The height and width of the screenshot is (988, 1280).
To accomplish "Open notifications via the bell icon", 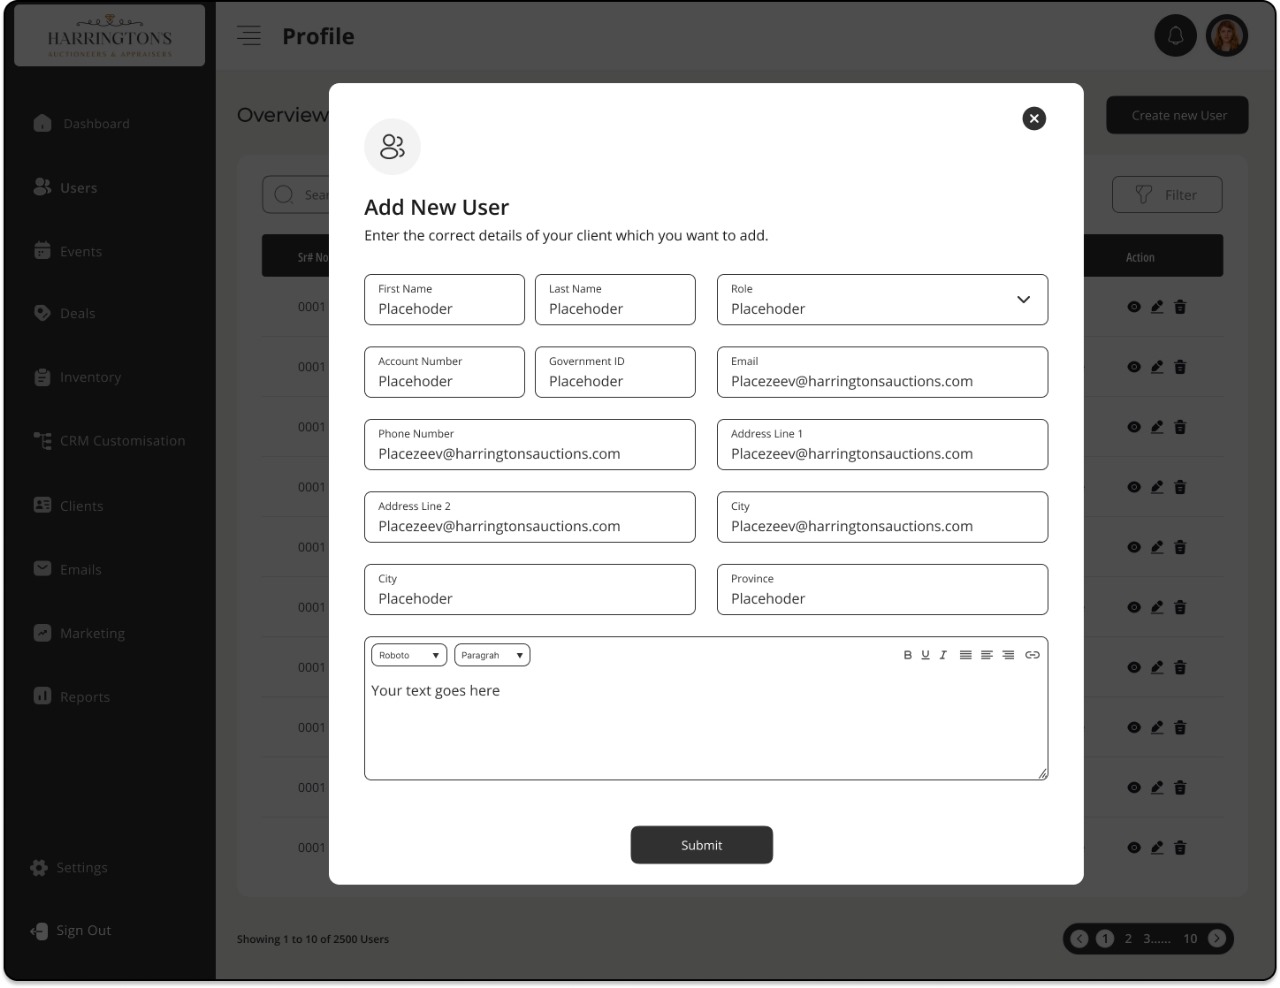I will tap(1175, 37).
